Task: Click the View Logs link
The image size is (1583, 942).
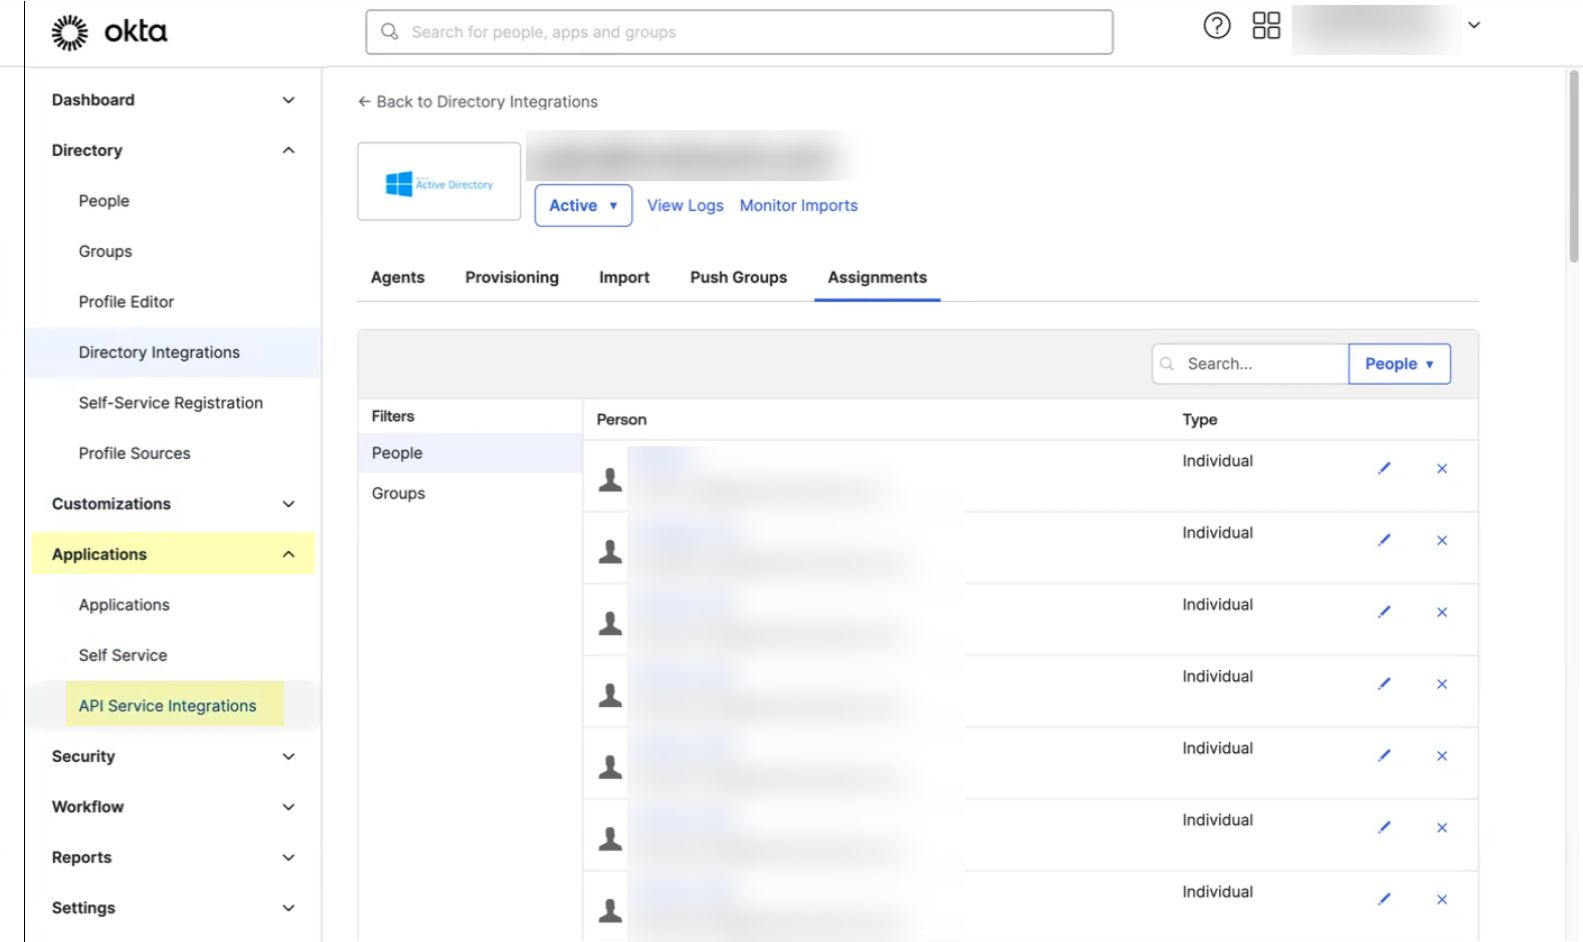Action: click(685, 205)
